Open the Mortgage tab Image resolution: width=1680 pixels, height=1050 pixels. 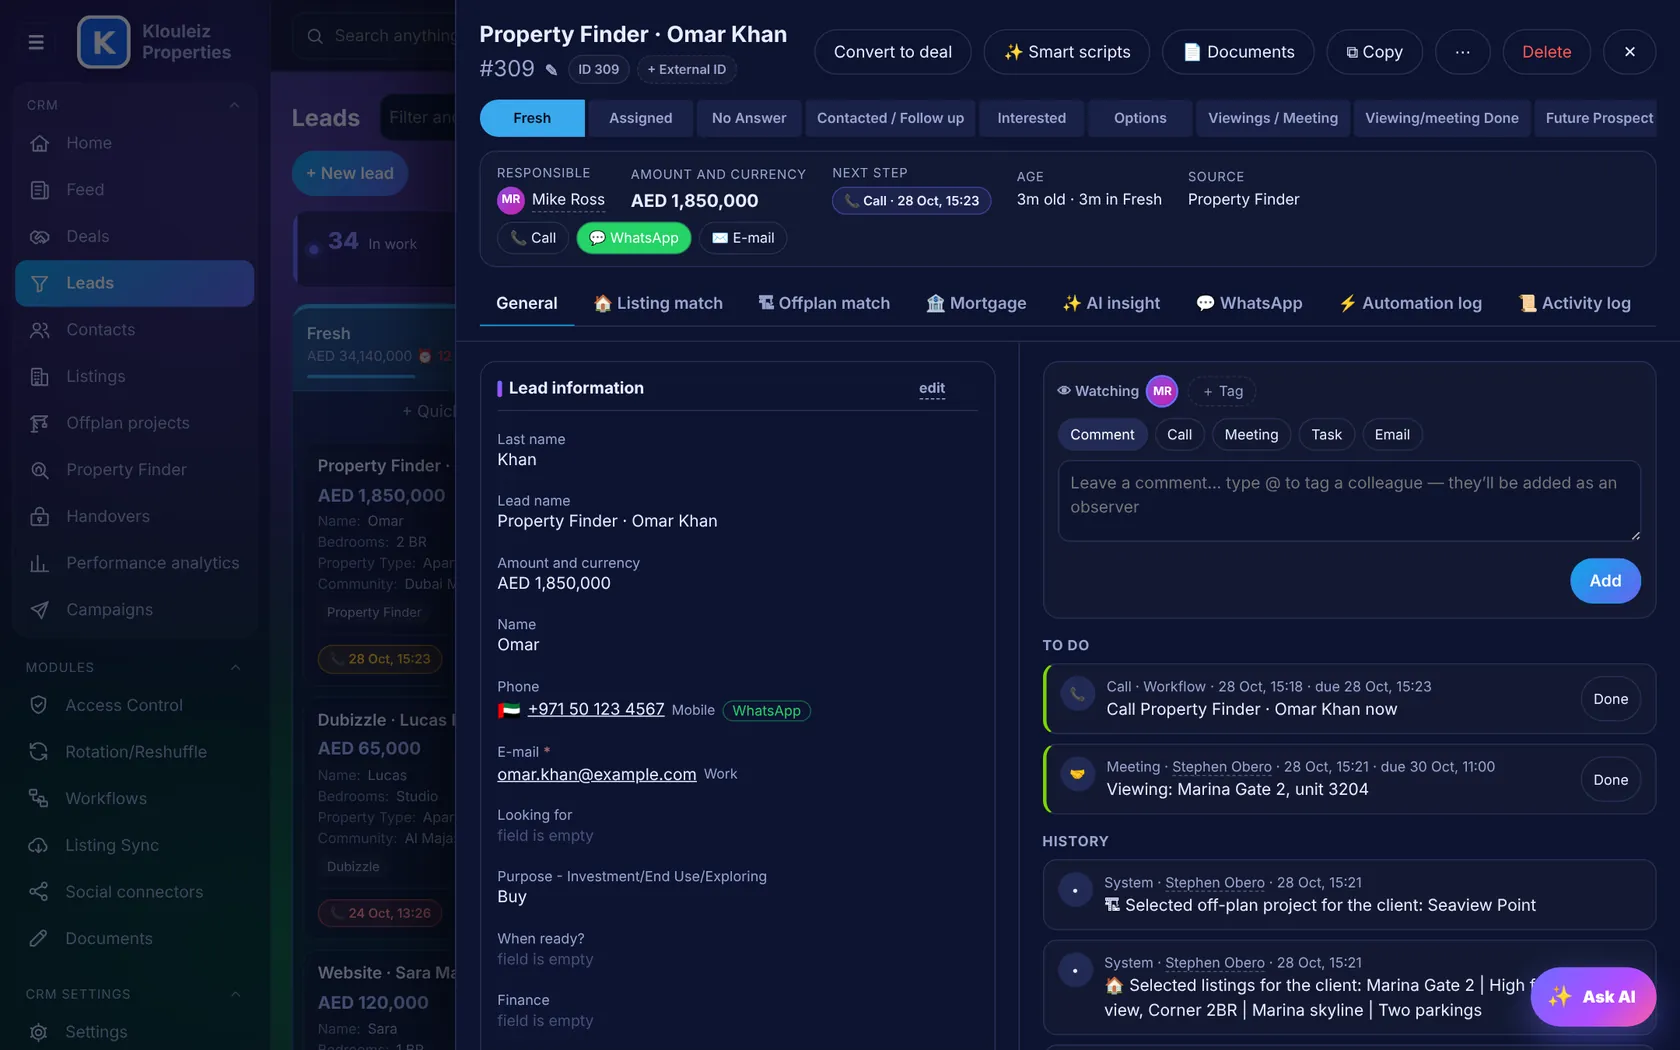[x=976, y=303]
